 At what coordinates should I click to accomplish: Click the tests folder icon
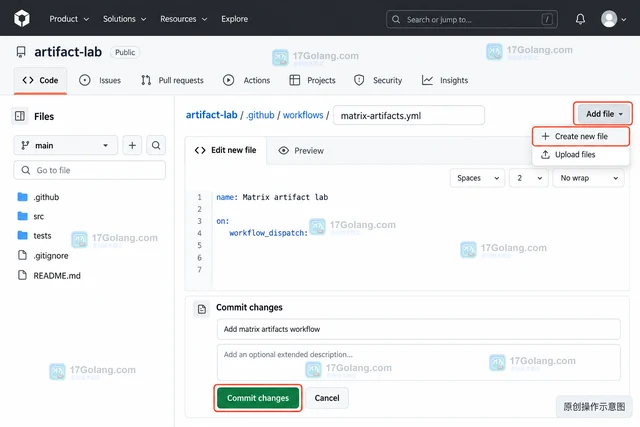click(x=22, y=236)
